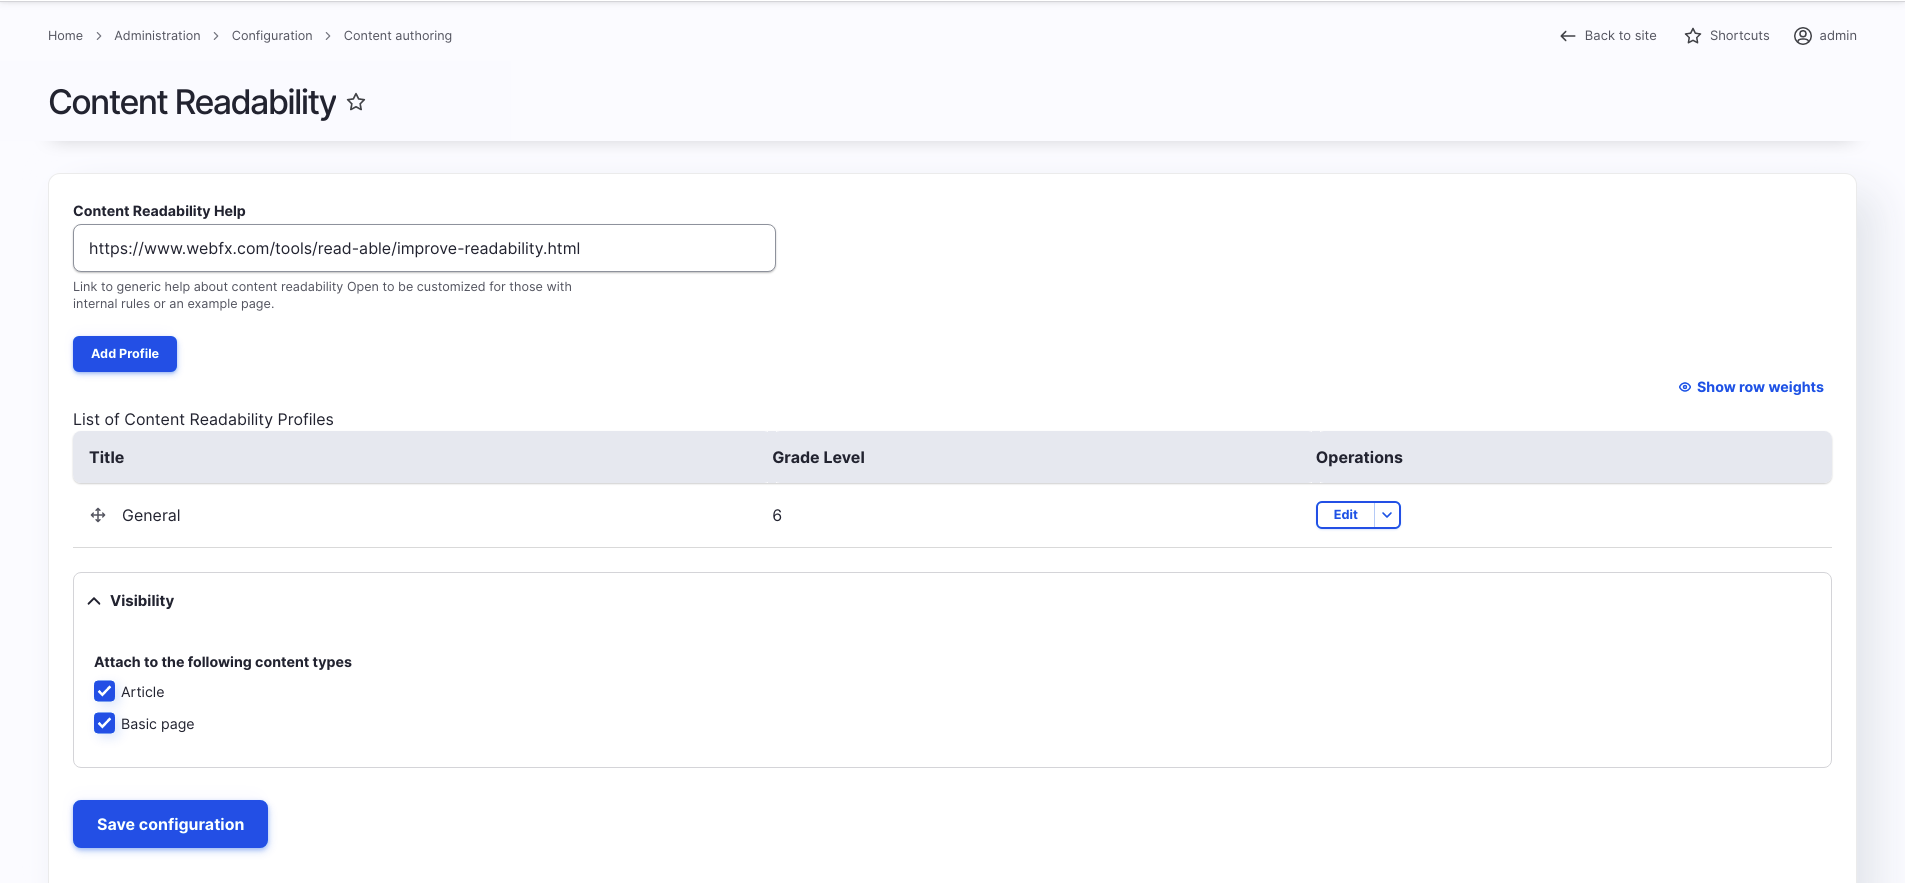Screen dimensions: 1905x883
Task: Uncheck the Basic page checkbox
Action: click(105, 723)
